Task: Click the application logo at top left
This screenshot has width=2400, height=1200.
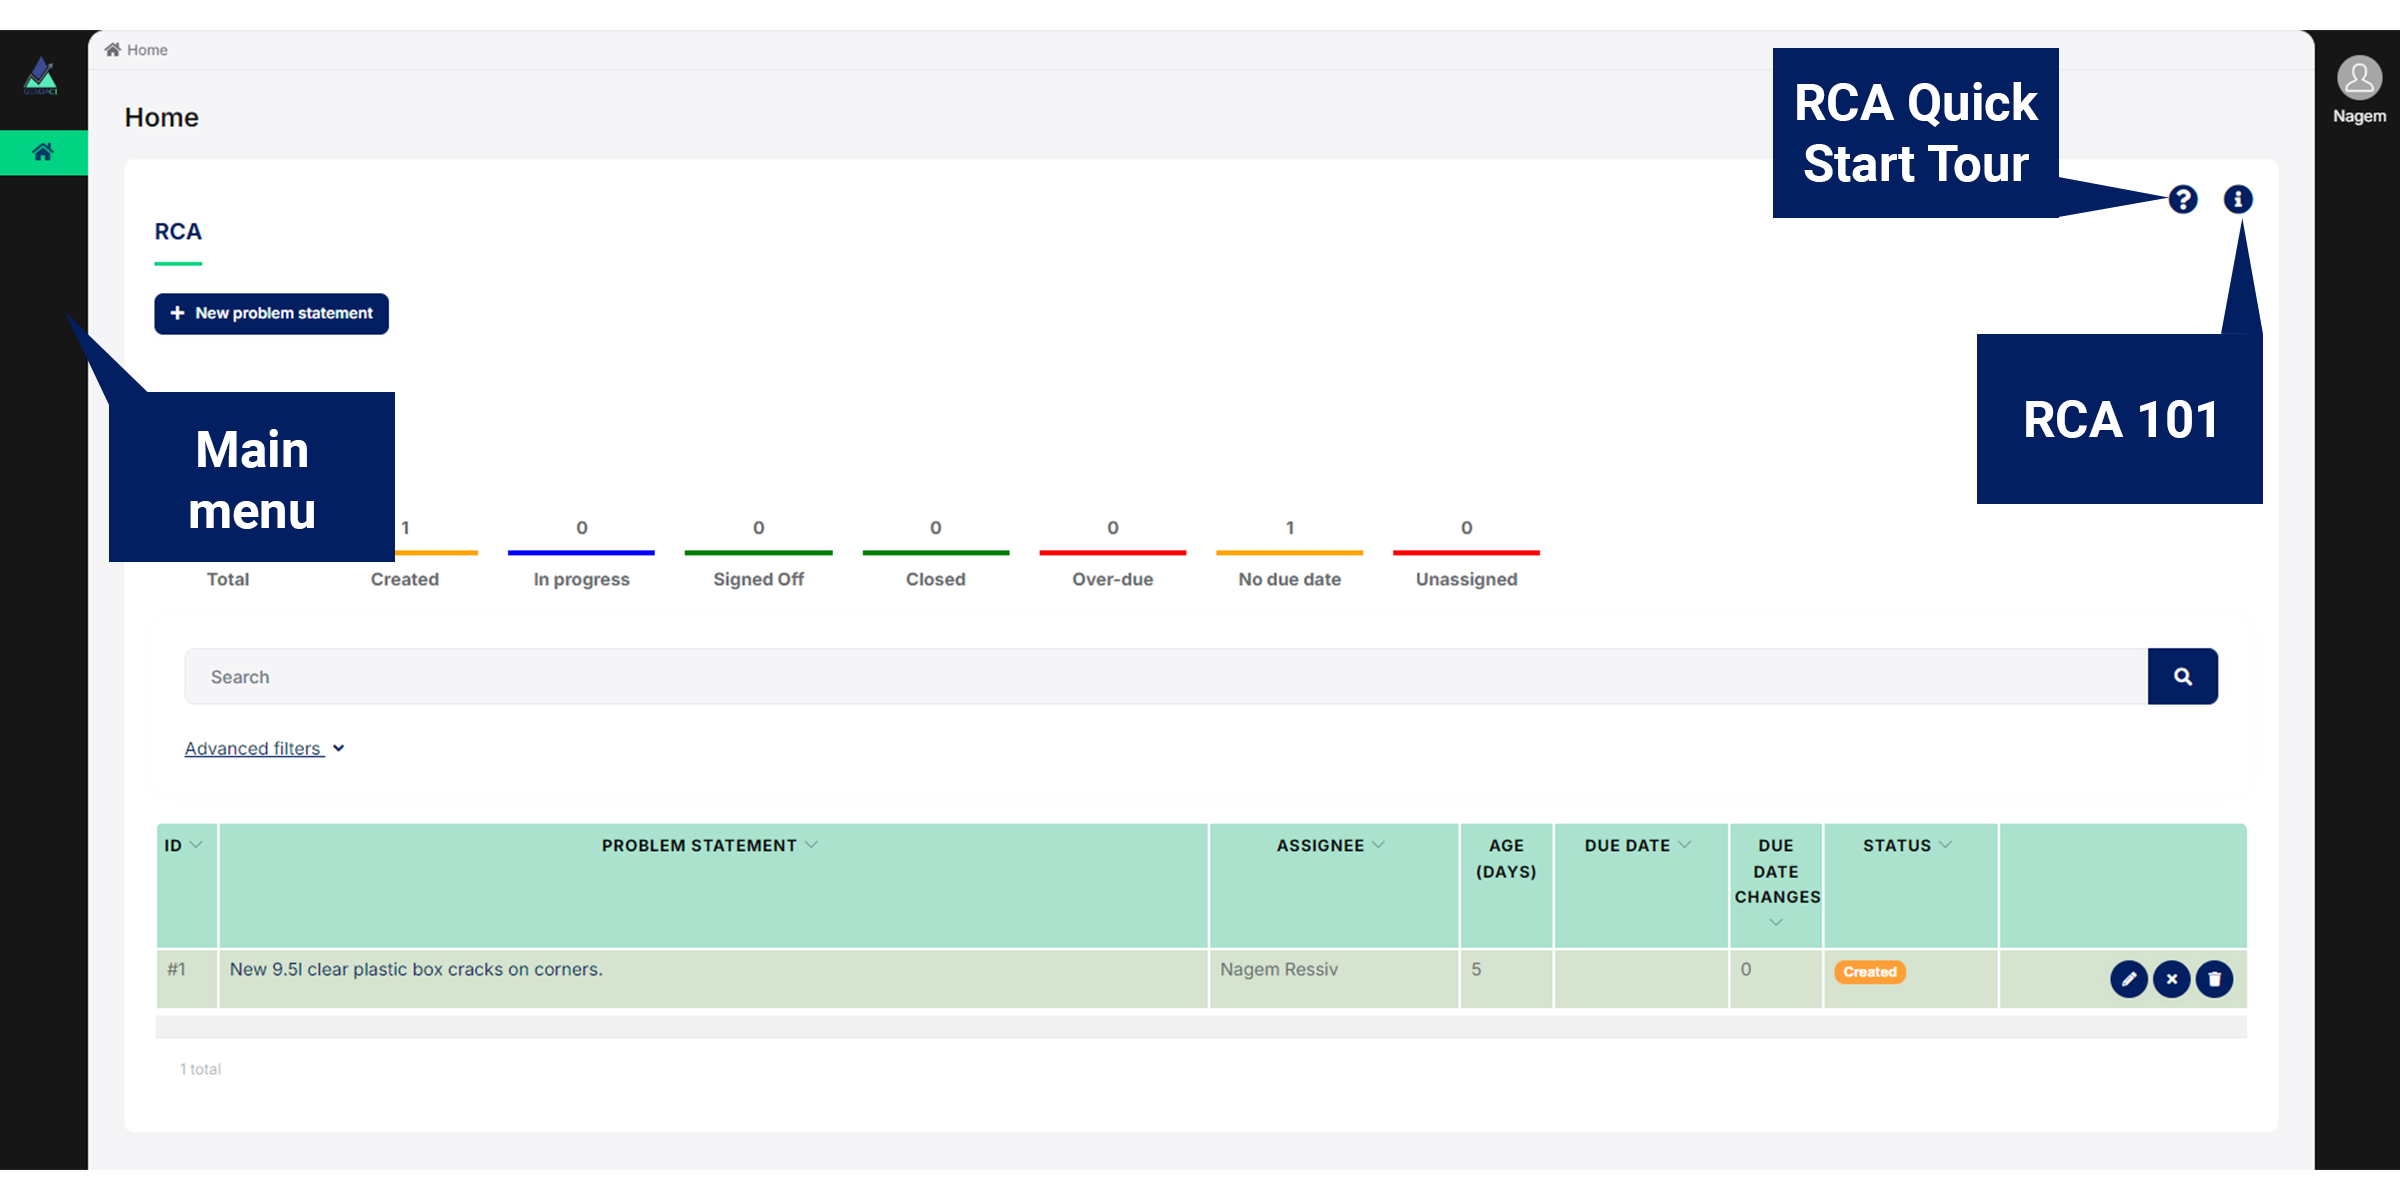Action: (x=41, y=76)
